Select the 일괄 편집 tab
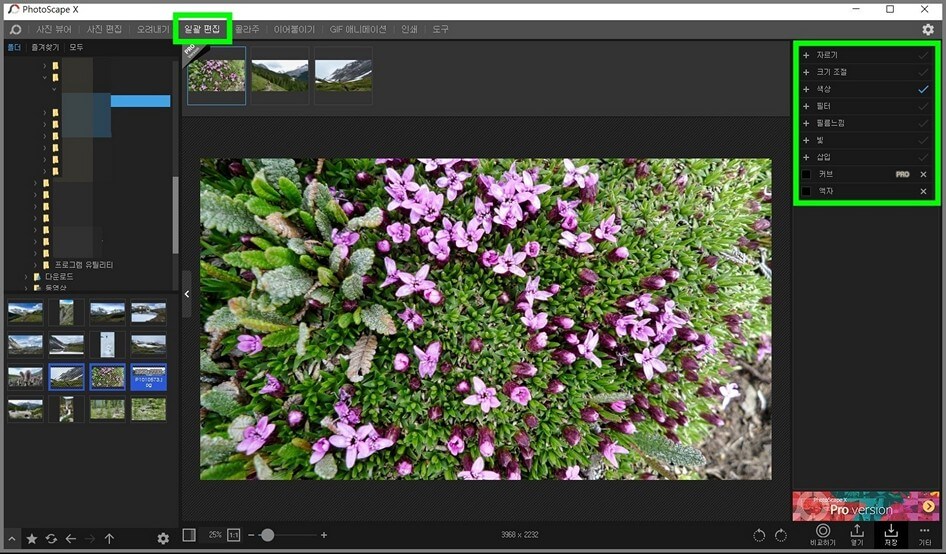 (202, 29)
